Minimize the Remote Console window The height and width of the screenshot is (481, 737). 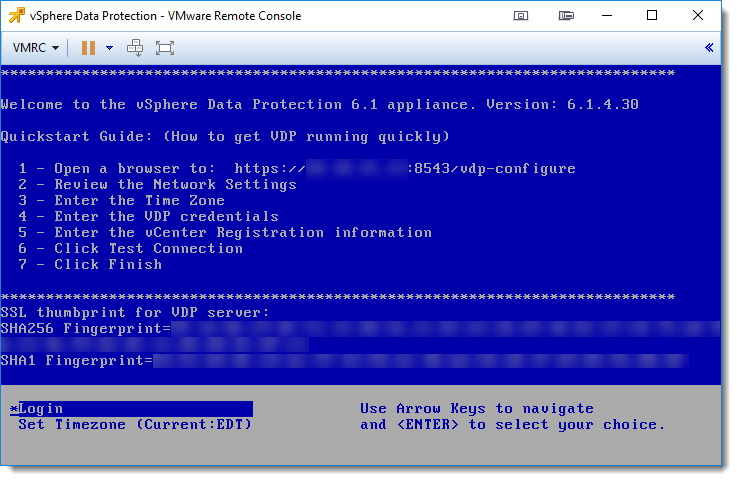607,16
